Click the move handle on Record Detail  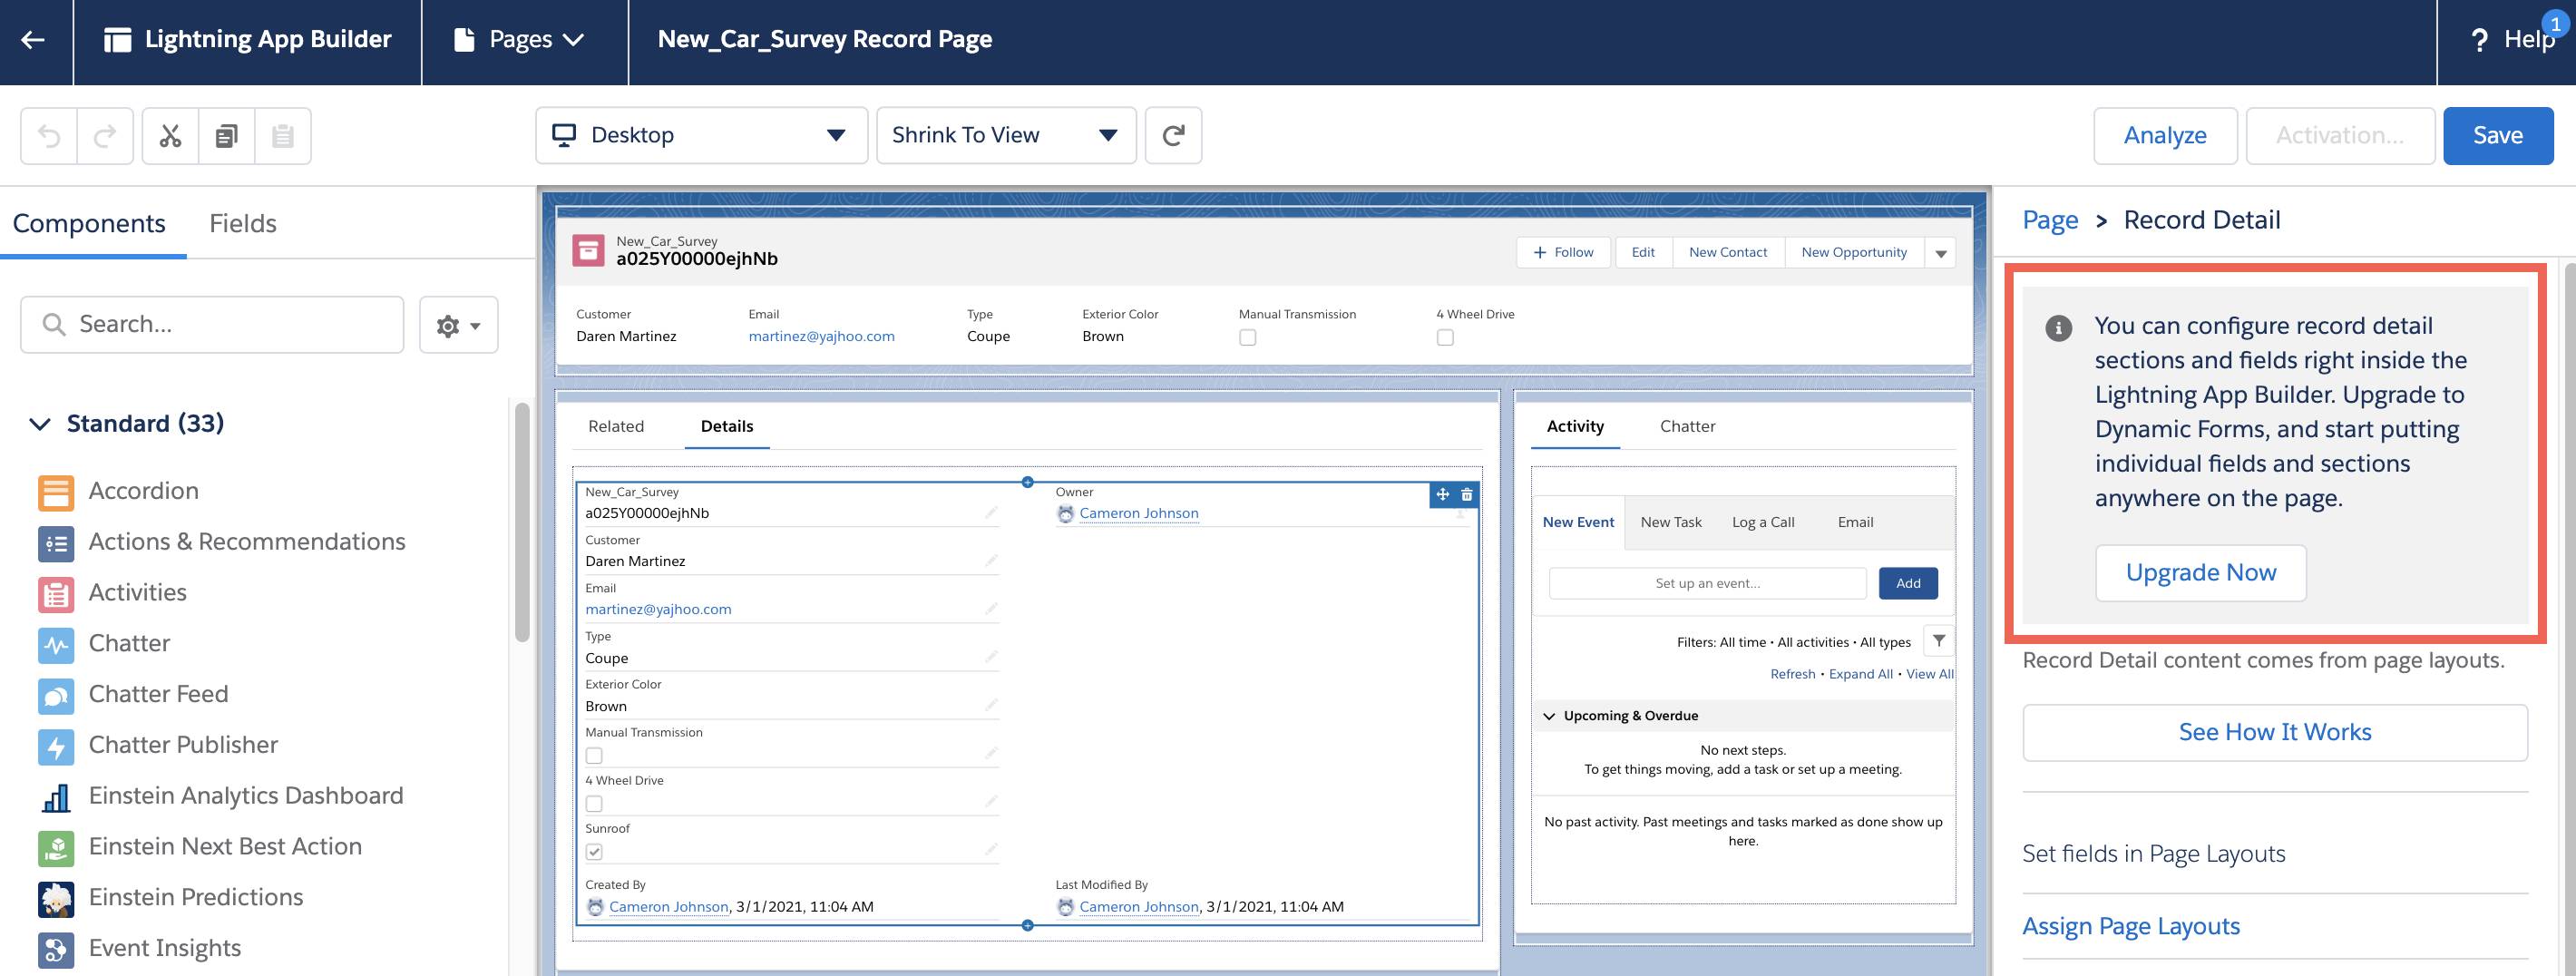click(1442, 494)
